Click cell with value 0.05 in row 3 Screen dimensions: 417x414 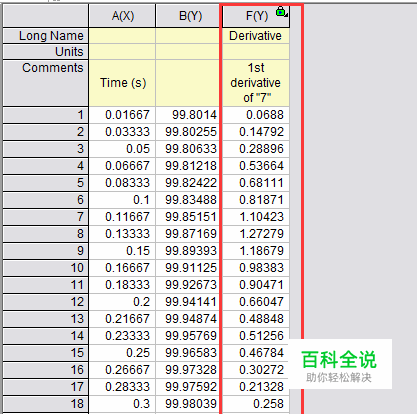(122, 149)
